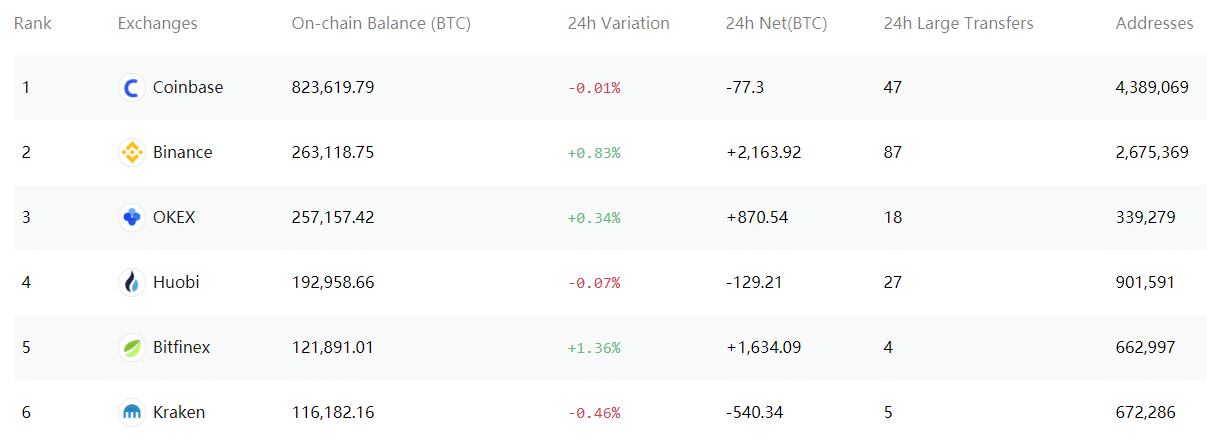Select Coinbase's 4,389,069 addresses value
1207x444 pixels.
(x=1152, y=88)
